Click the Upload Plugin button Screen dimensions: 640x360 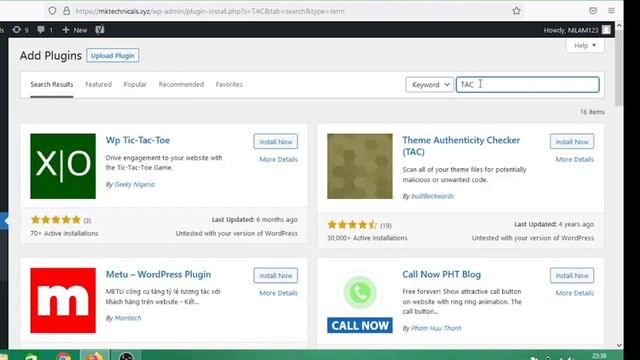click(x=113, y=56)
